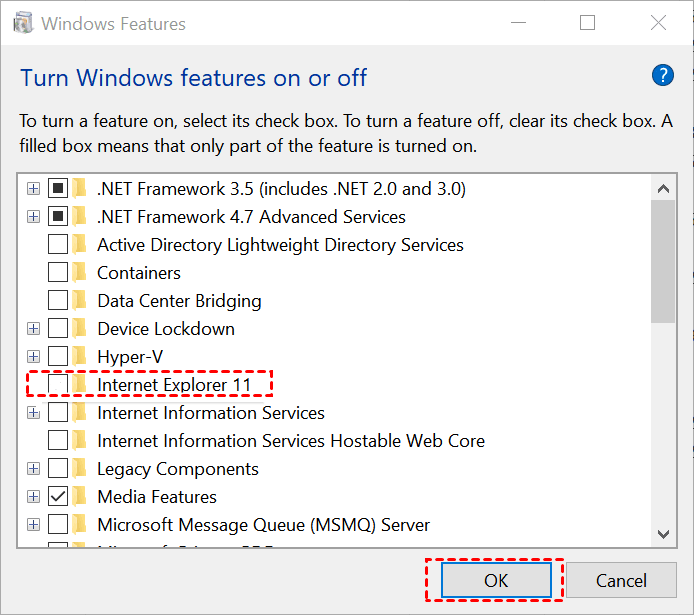
Task: Select the Media Features label
Action: click(157, 497)
